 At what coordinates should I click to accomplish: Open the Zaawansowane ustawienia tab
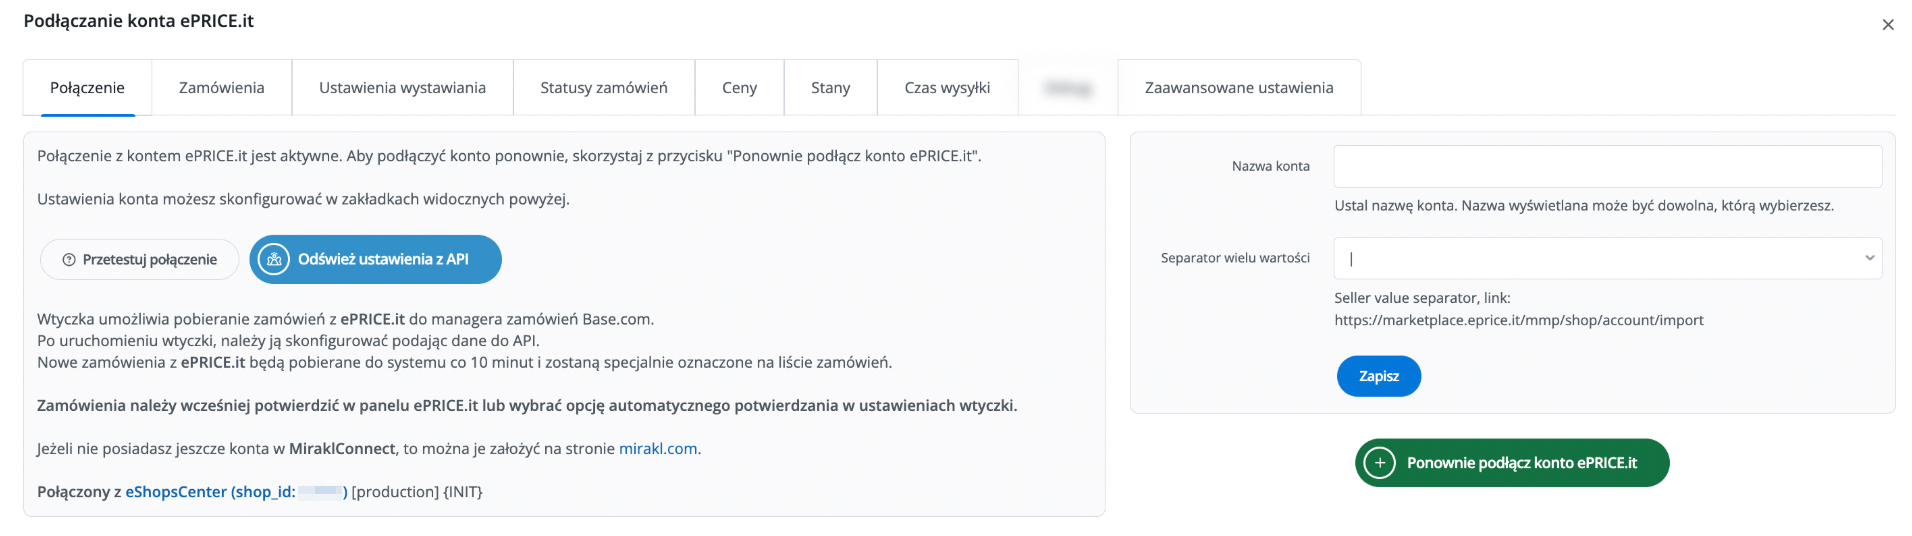[1238, 88]
